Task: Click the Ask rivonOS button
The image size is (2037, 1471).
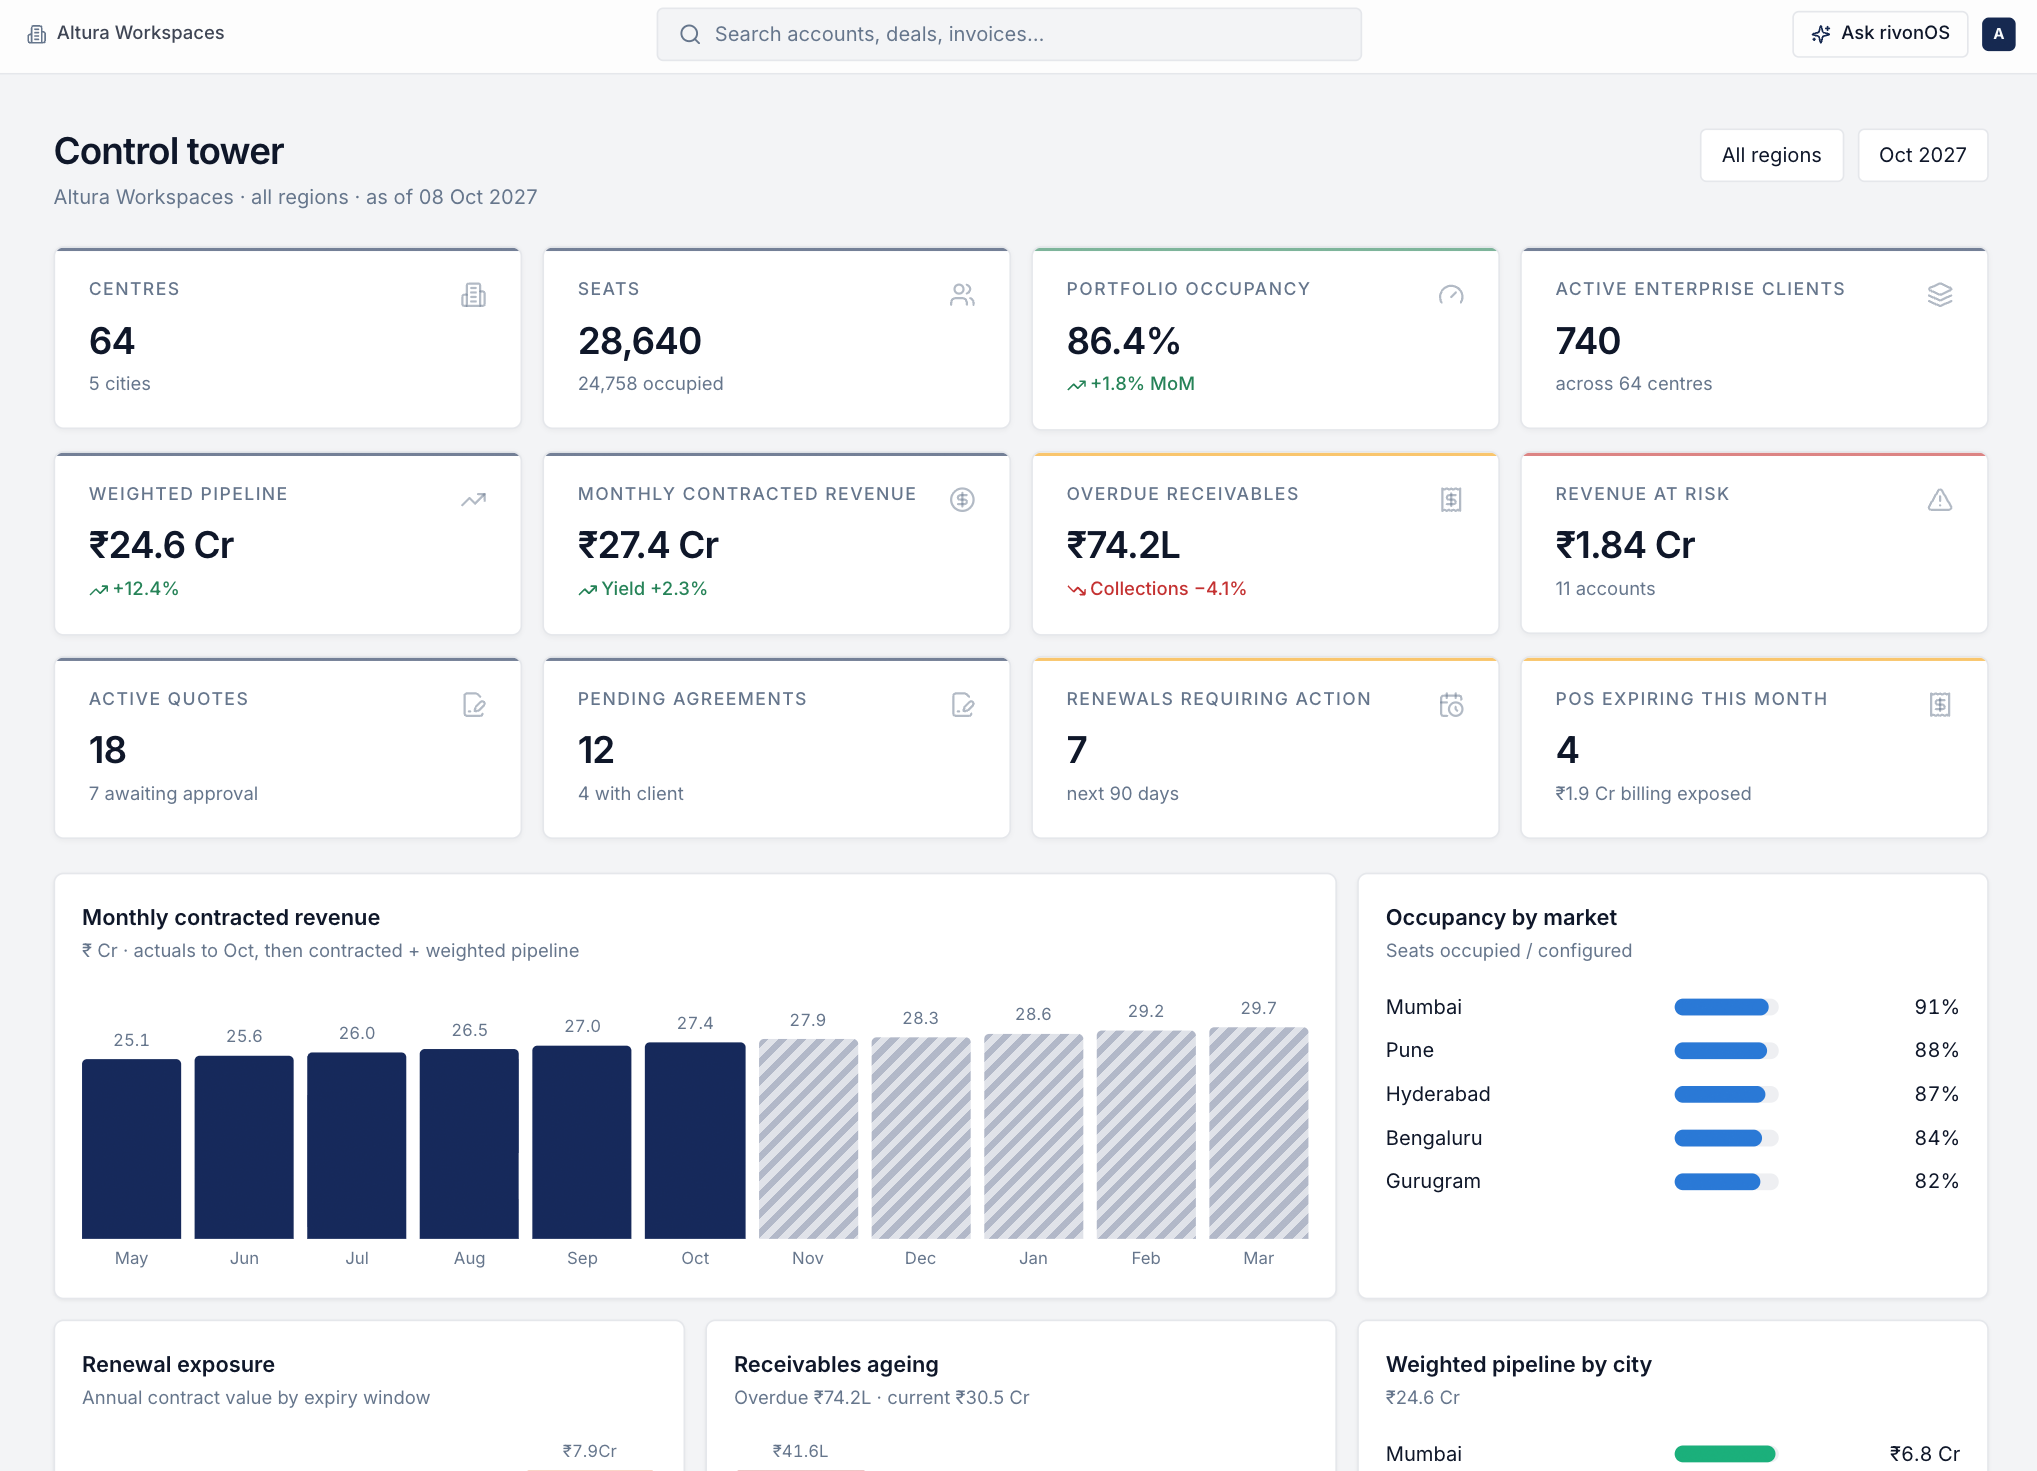Action: point(1880,34)
